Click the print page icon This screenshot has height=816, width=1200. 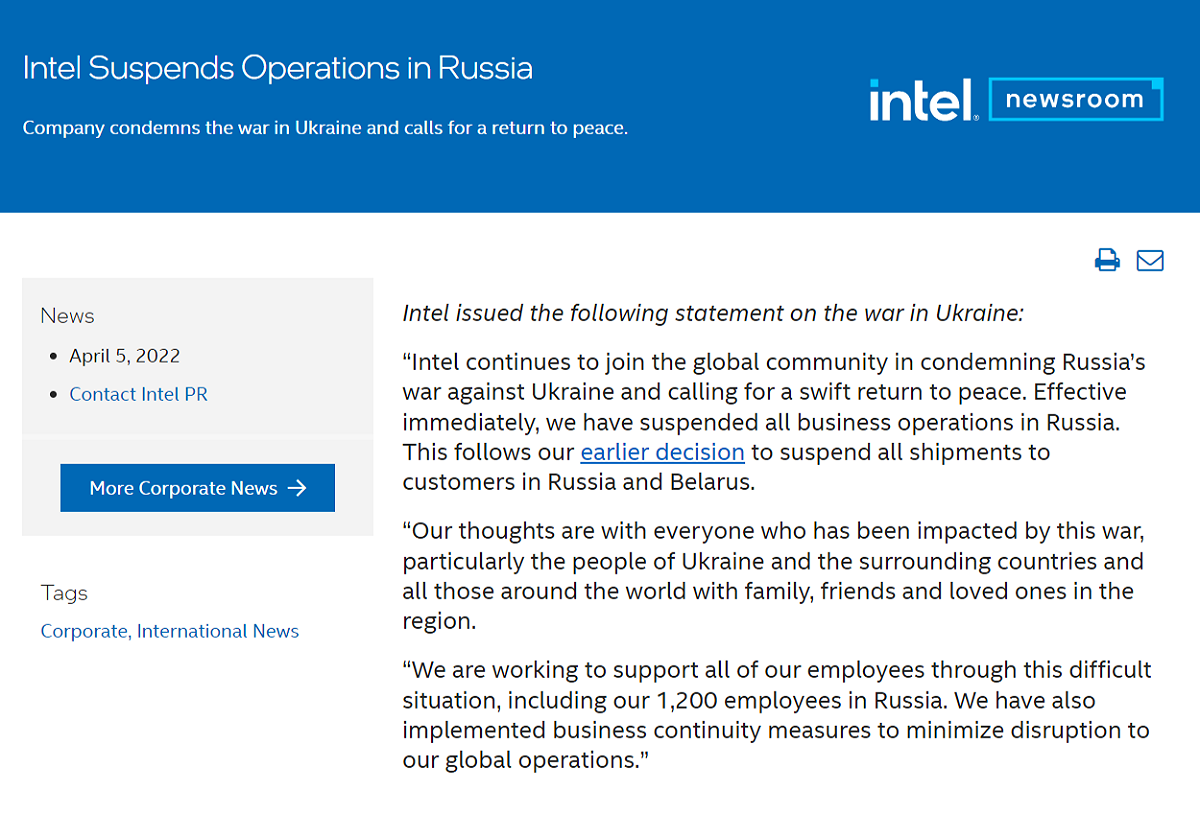pyautogui.click(x=1107, y=260)
